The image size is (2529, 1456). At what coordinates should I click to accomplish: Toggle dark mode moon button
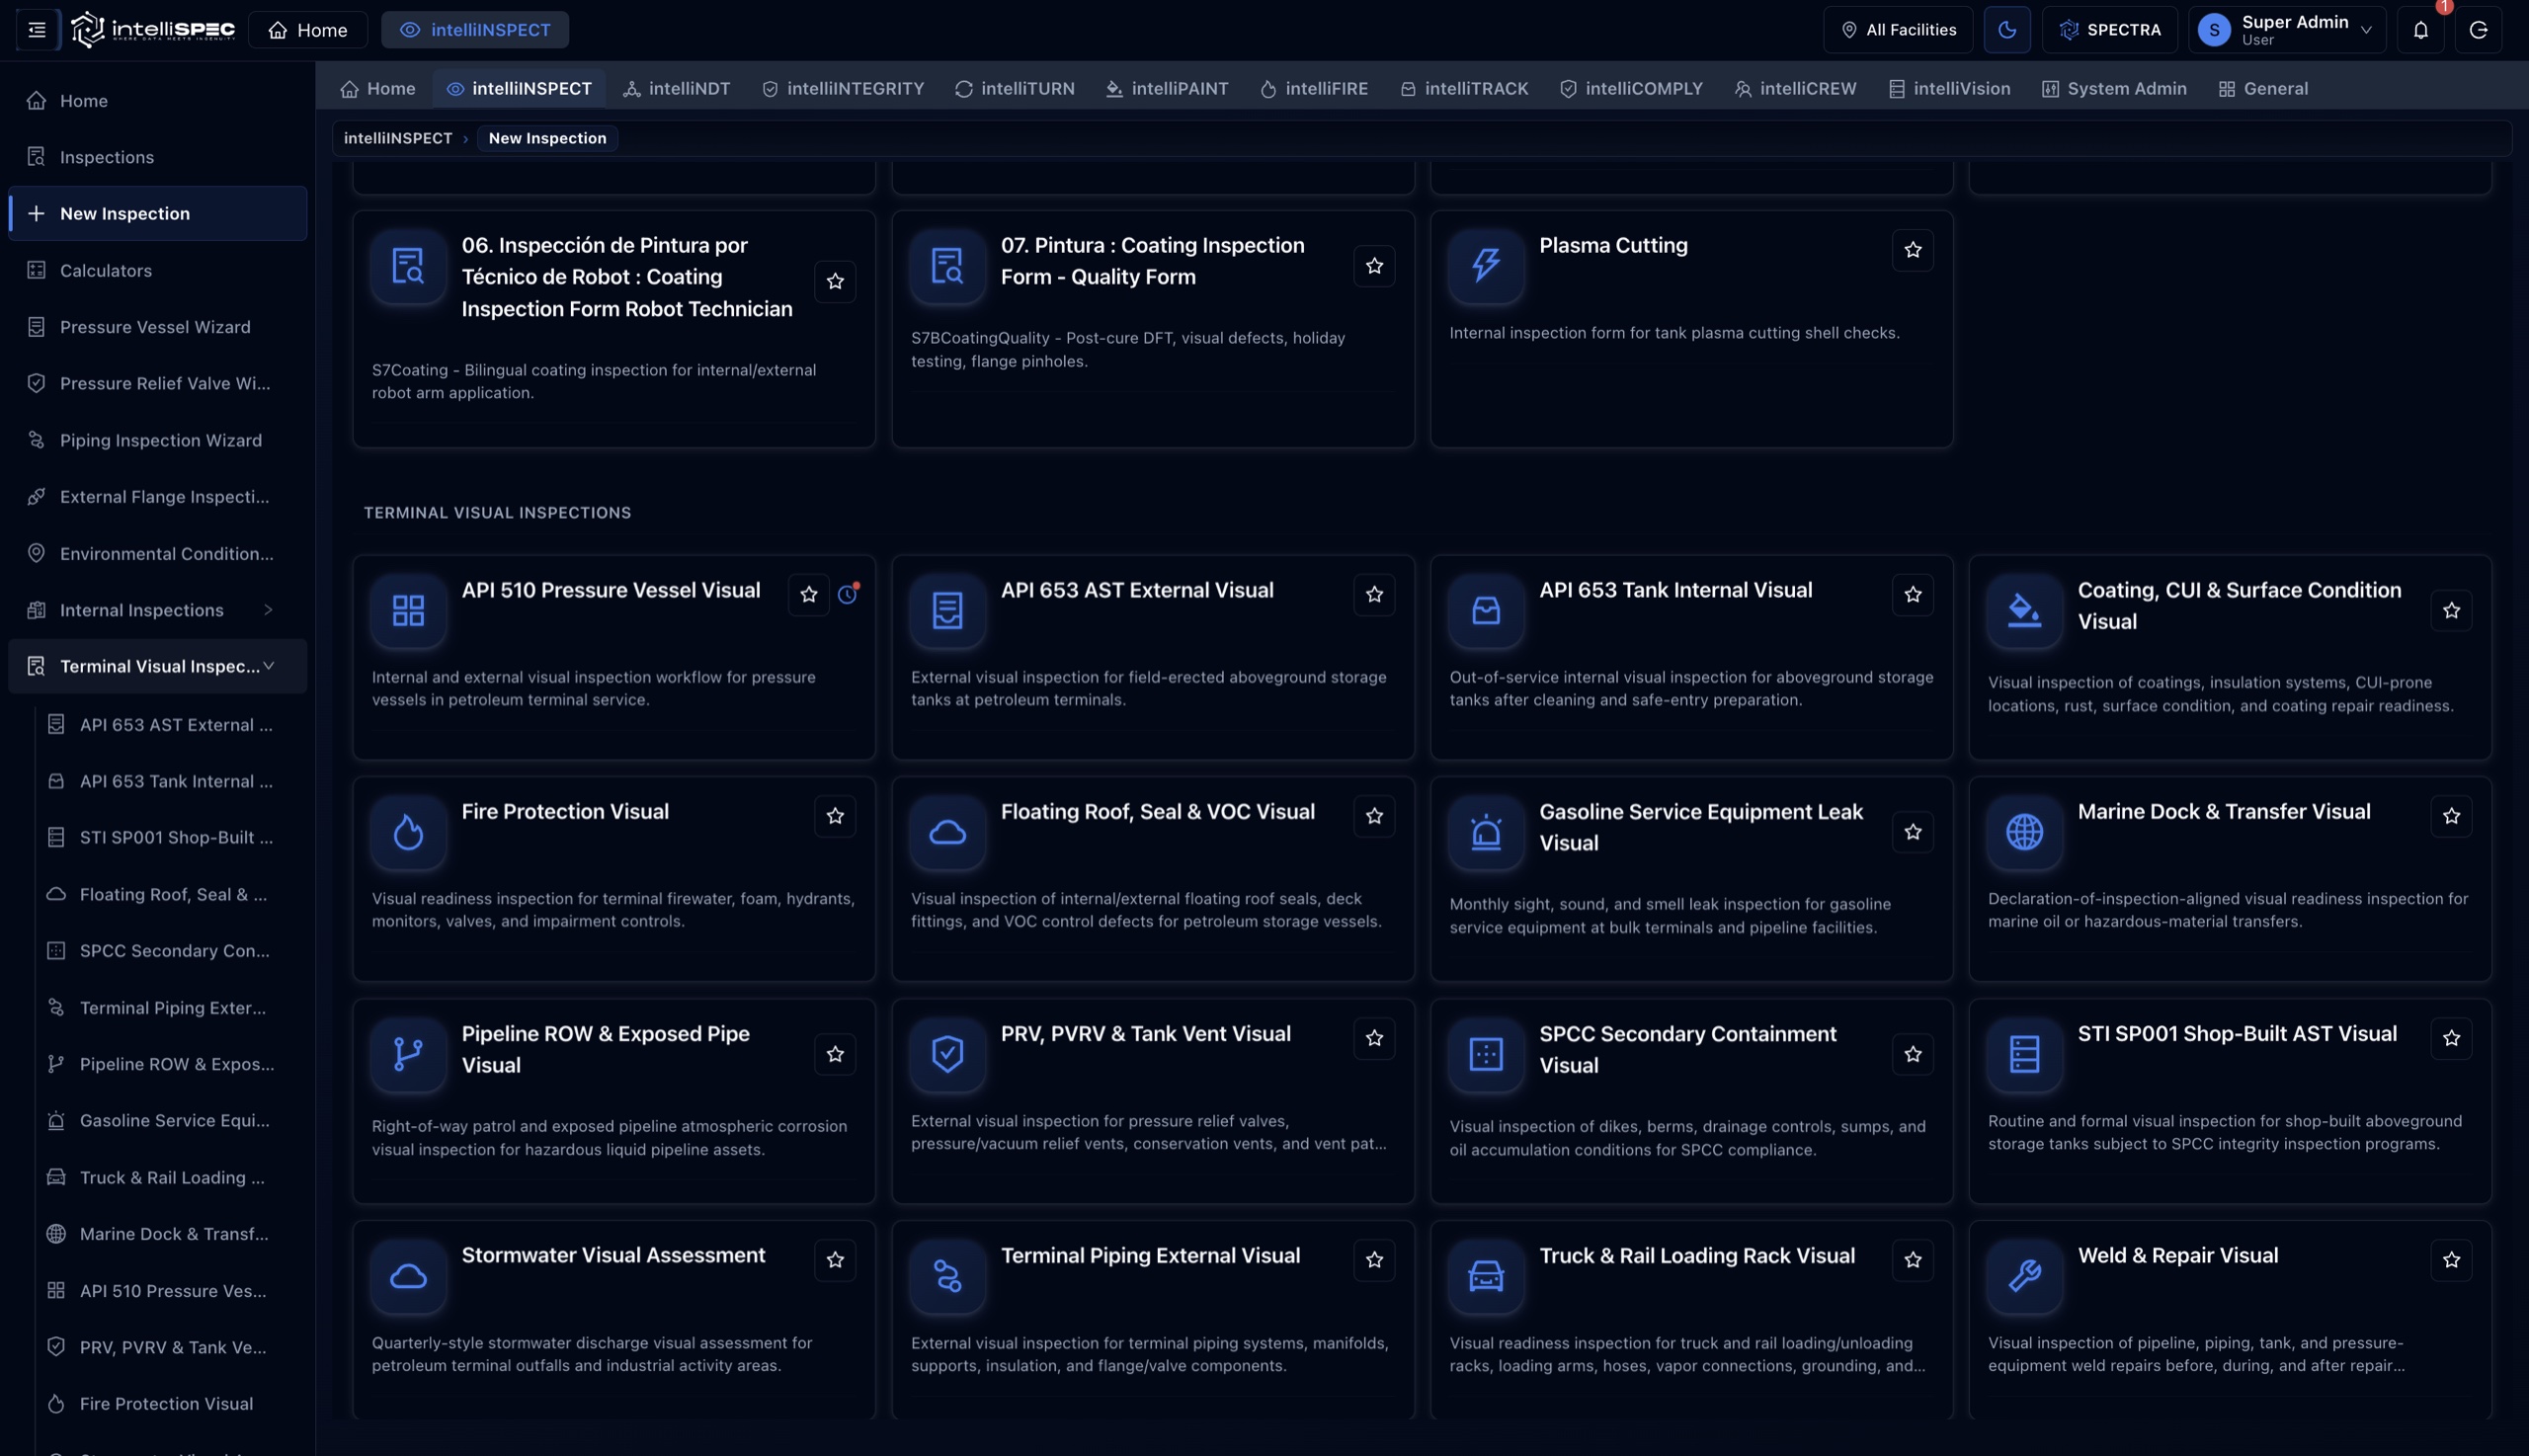click(x=2007, y=30)
